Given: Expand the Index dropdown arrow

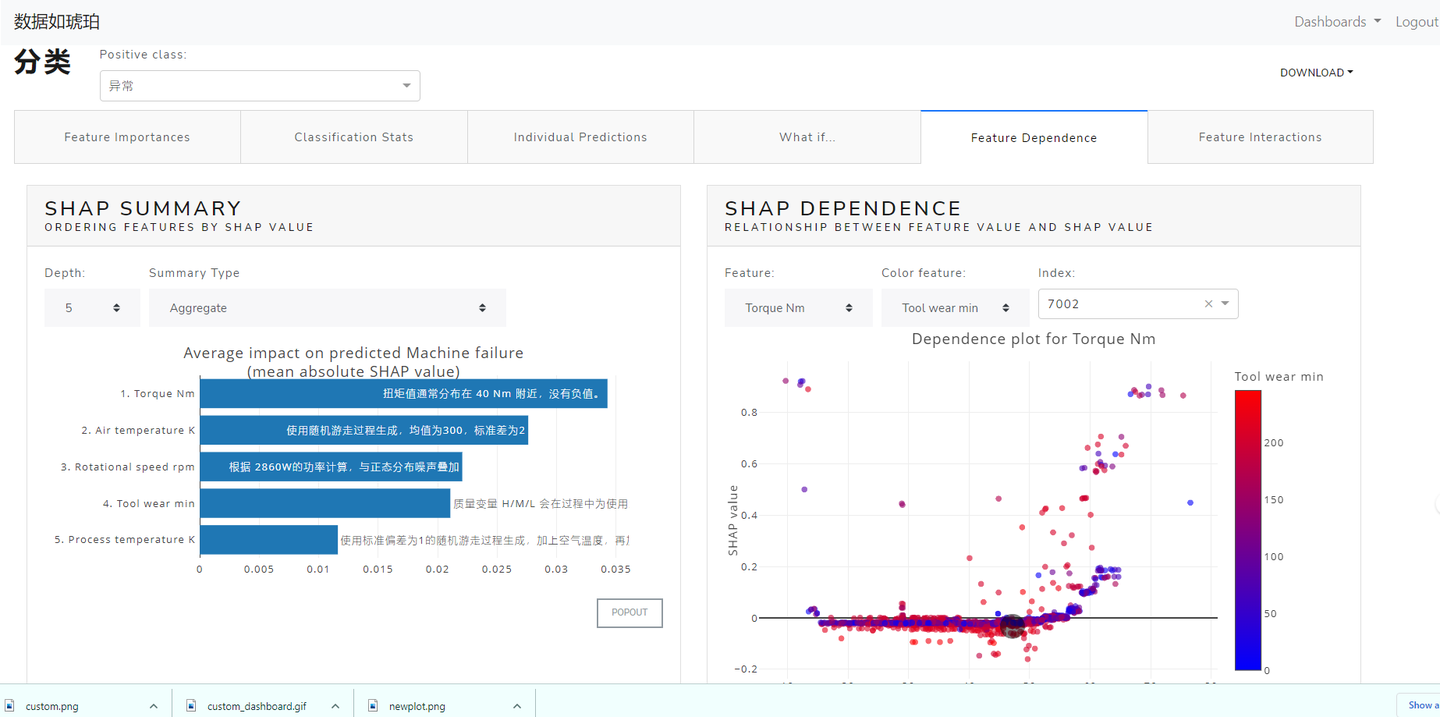Looking at the screenshot, I should click(x=1225, y=304).
